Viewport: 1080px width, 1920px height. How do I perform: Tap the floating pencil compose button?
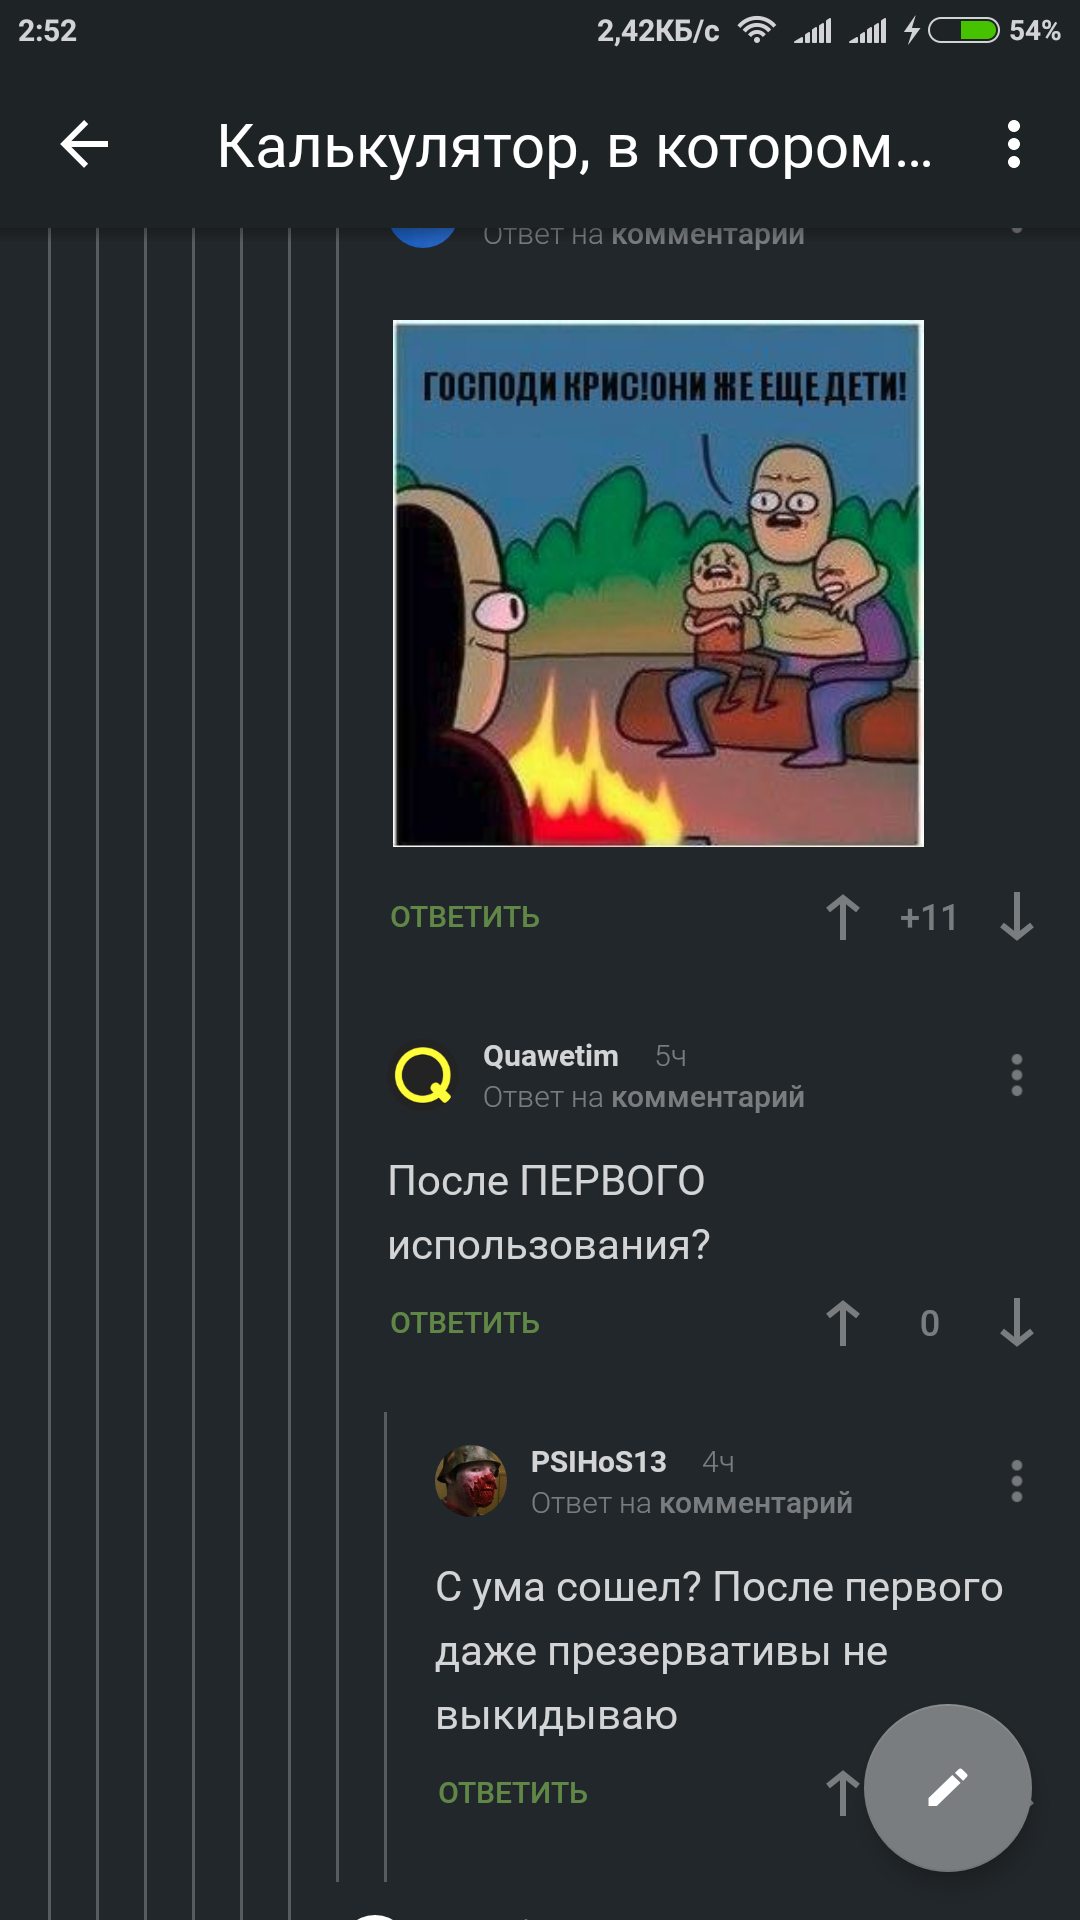click(x=948, y=1788)
